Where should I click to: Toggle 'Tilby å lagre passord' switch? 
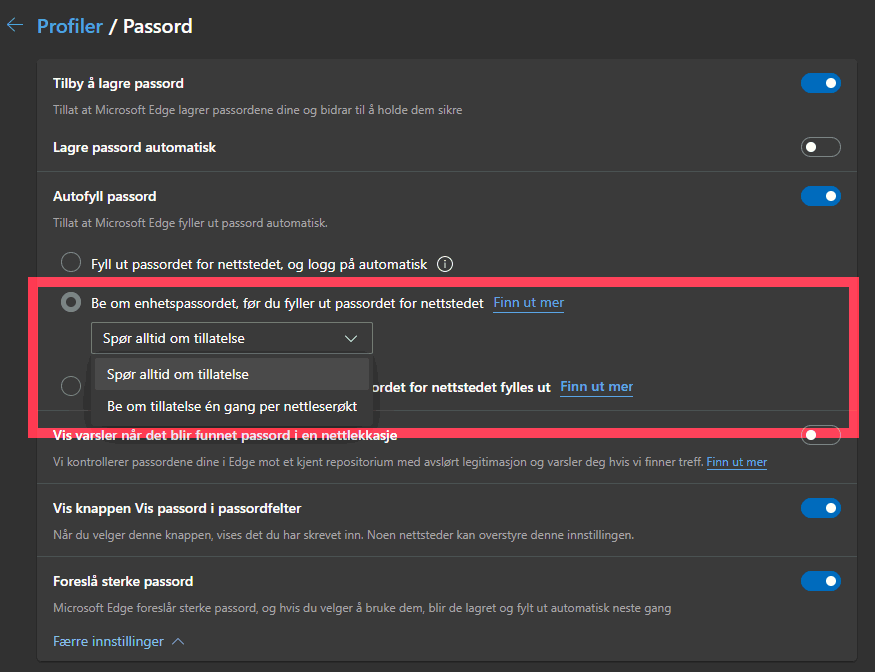(820, 84)
